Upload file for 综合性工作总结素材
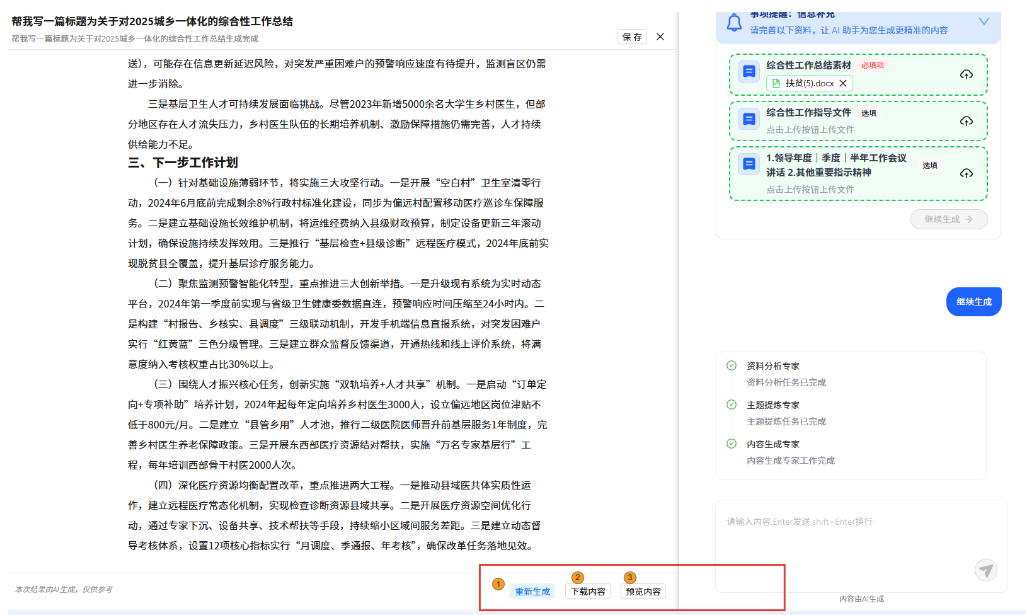Screen dimensions: 1026x615 (x=966, y=75)
